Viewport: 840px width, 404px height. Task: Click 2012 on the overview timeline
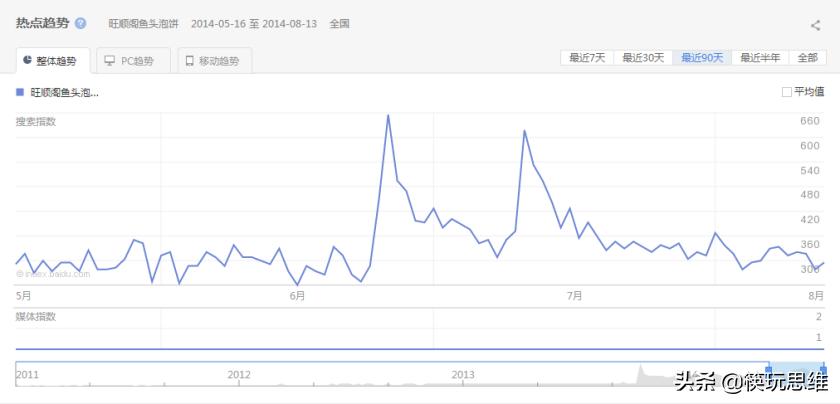tap(239, 375)
